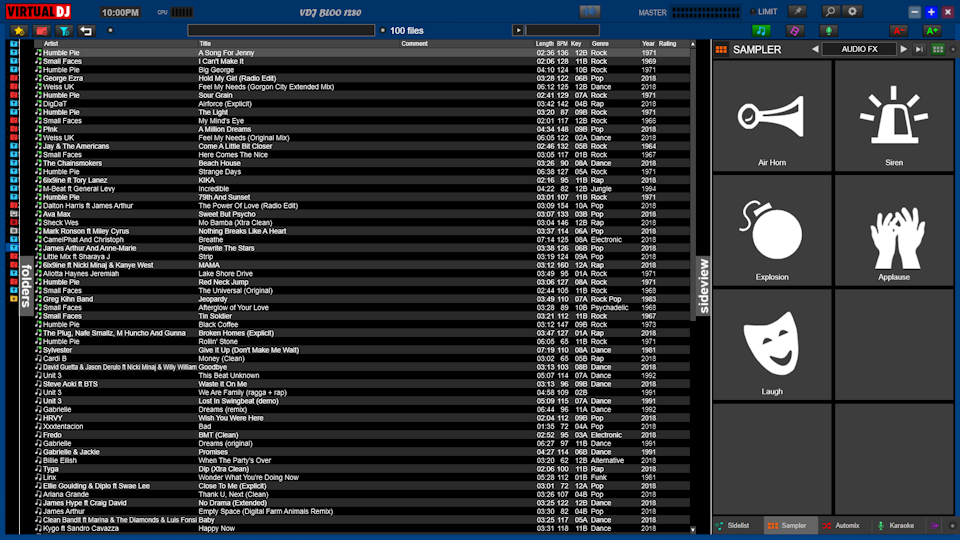Play the Explosion sample pad
960x540 pixels.
click(x=772, y=230)
